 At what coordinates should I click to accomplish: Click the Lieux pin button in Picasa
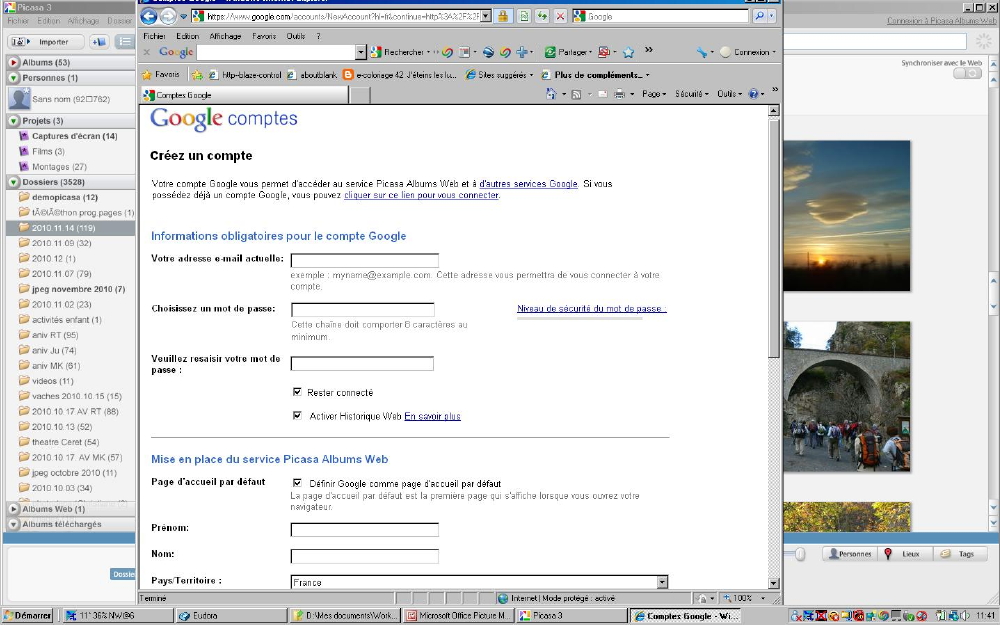click(x=904, y=554)
